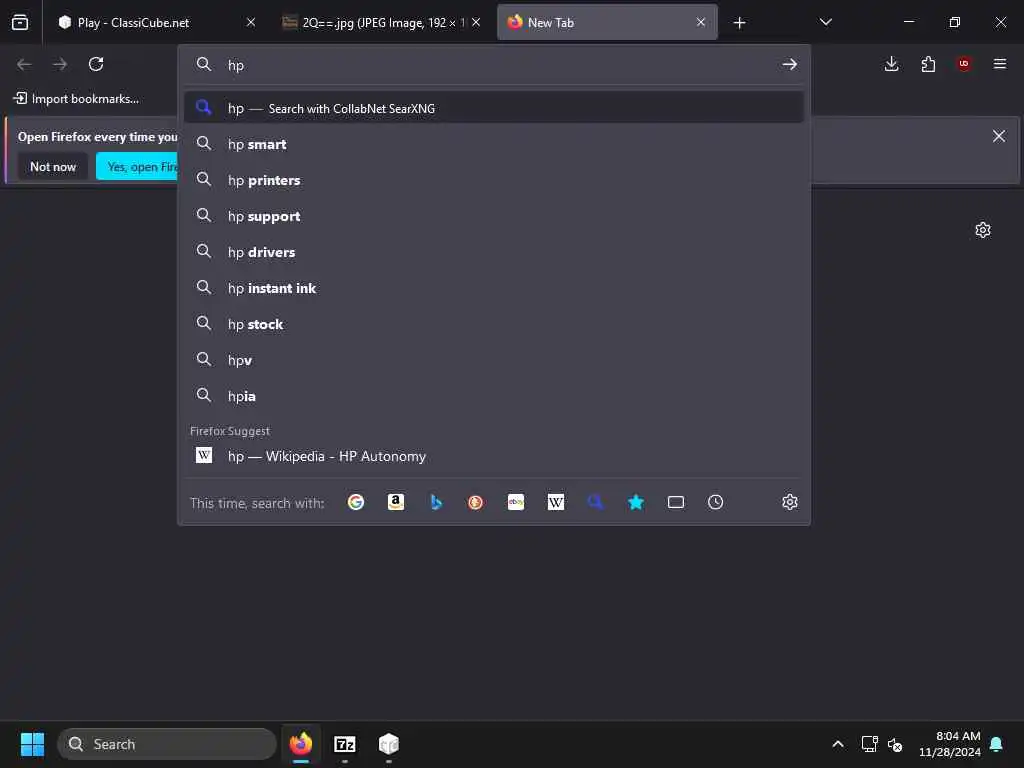Search with eBay engine icon
Viewport: 1024px width, 768px height.
(x=516, y=502)
